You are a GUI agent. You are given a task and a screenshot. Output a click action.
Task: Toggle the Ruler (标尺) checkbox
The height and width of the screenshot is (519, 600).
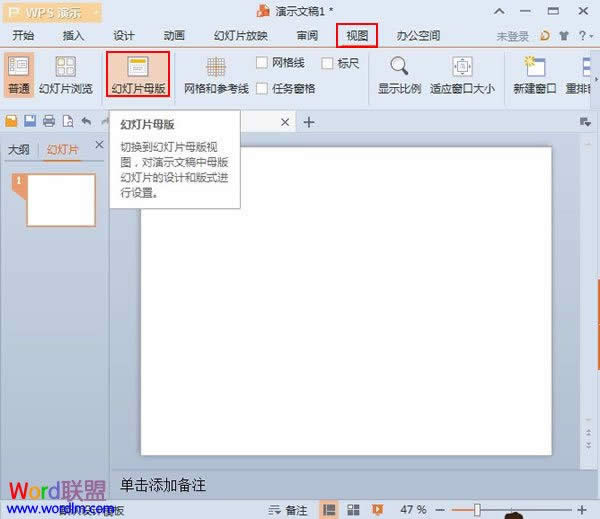(x=327, y=63)
